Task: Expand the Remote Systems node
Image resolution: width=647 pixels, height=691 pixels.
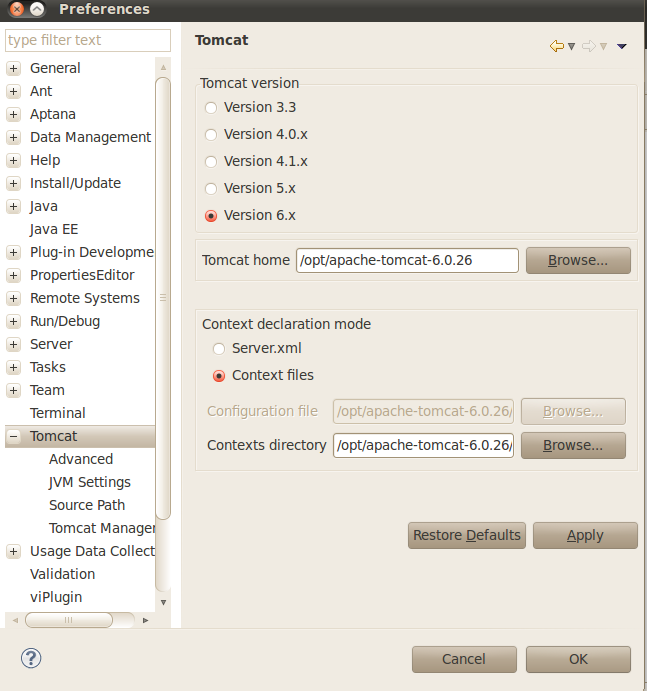Action: pos(14,298)
